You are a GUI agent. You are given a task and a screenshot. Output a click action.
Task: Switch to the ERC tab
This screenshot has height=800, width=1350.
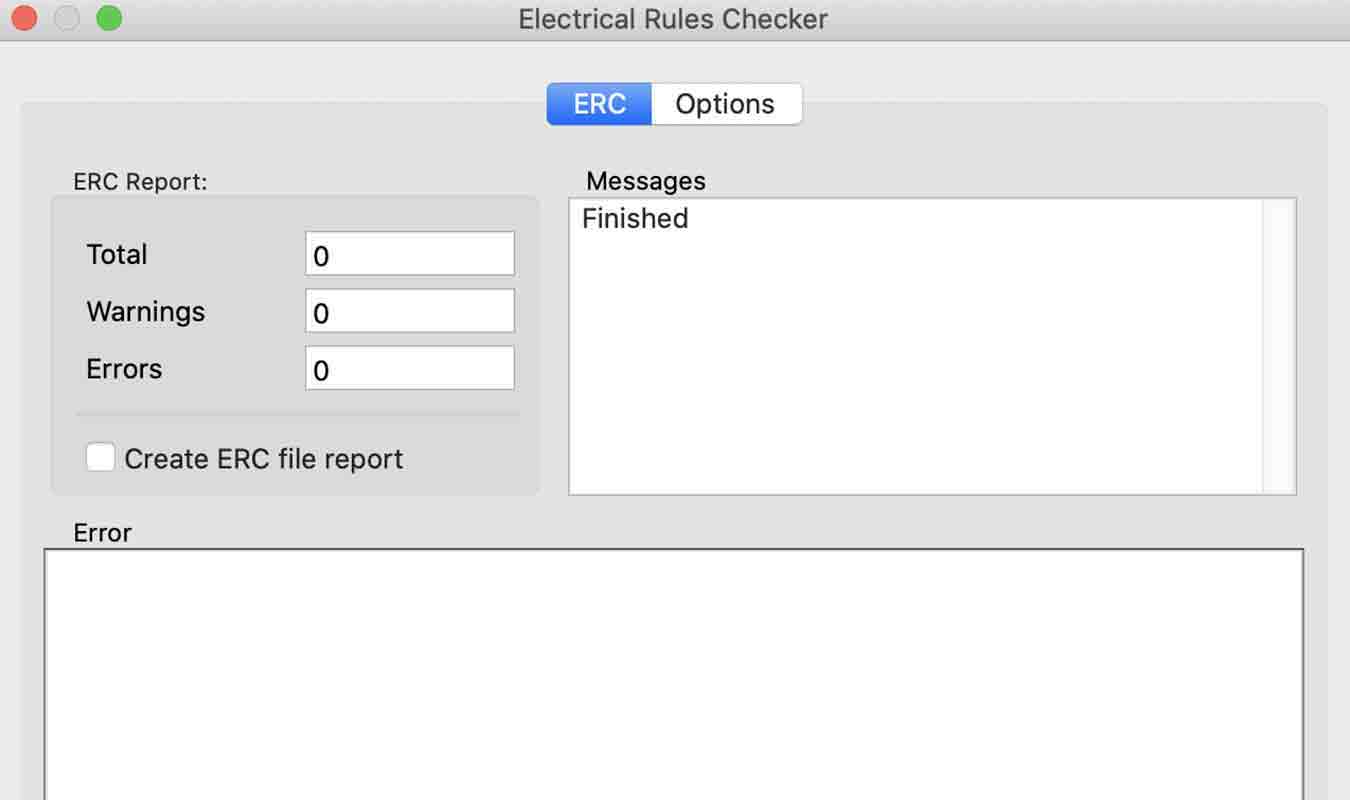pos(599,104)
